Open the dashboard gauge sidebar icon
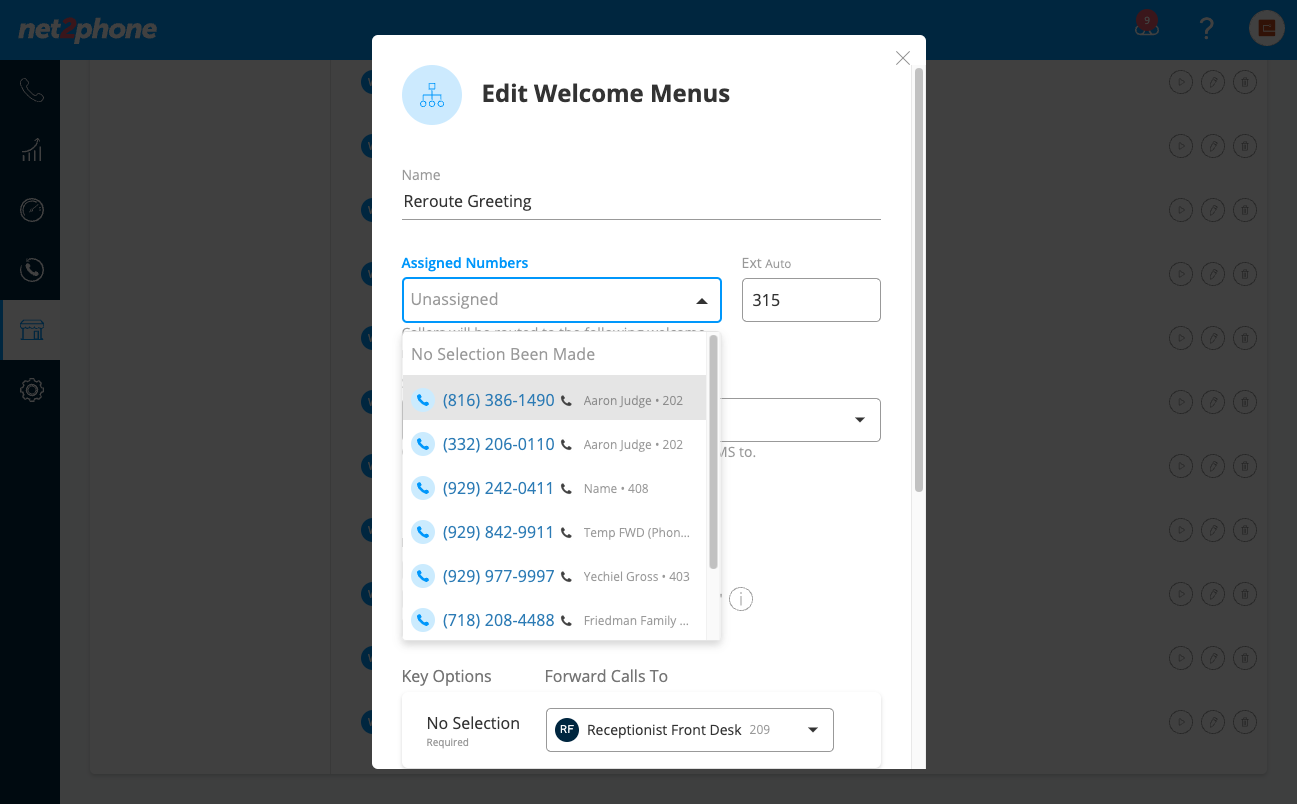The width and height of the screenshot is (1297, 804). (31, 210)
